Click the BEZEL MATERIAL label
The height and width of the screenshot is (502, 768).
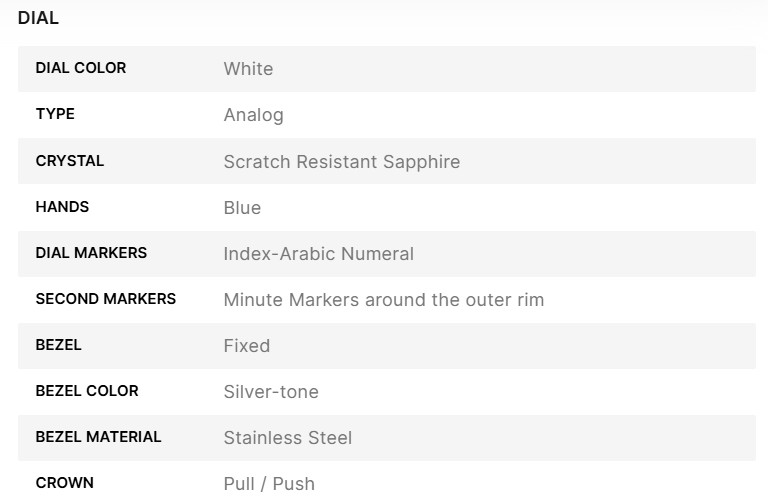click(x=98, y=437)
